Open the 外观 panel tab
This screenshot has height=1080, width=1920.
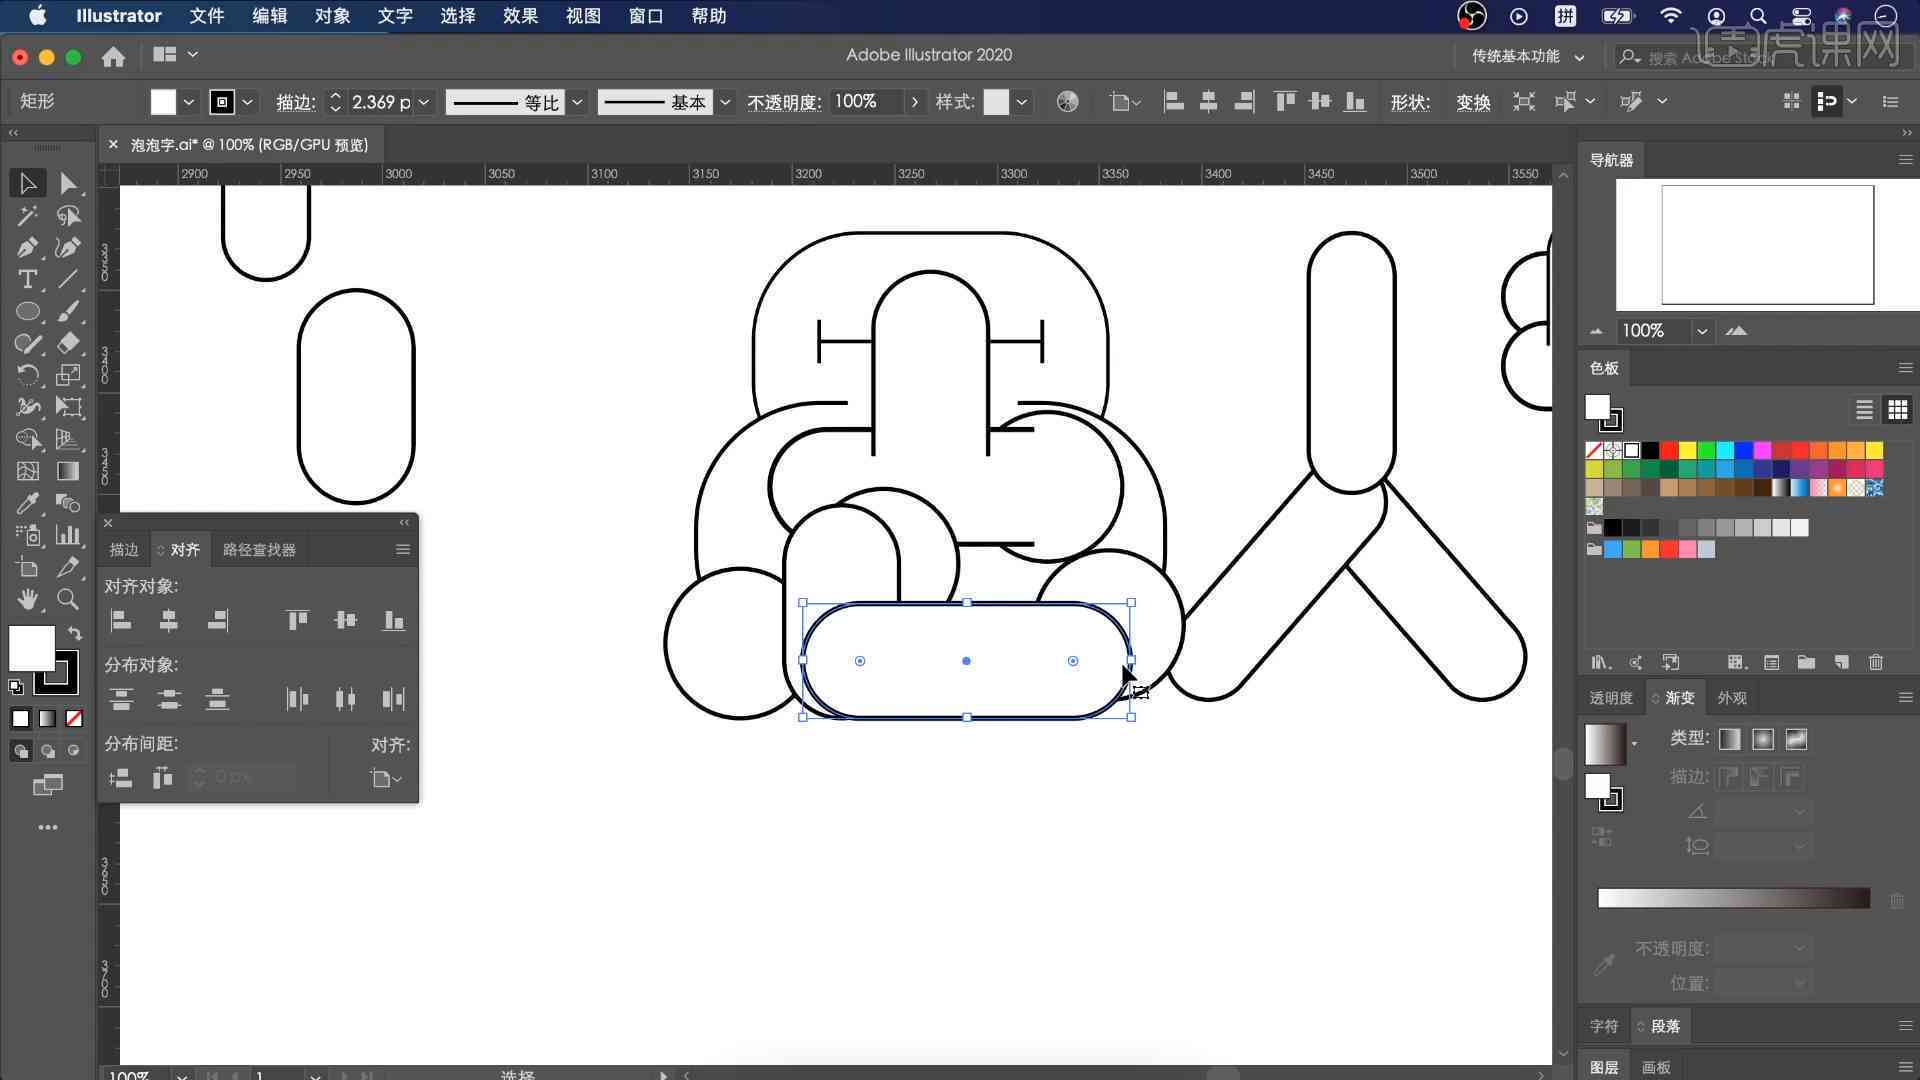[1732, 697]
